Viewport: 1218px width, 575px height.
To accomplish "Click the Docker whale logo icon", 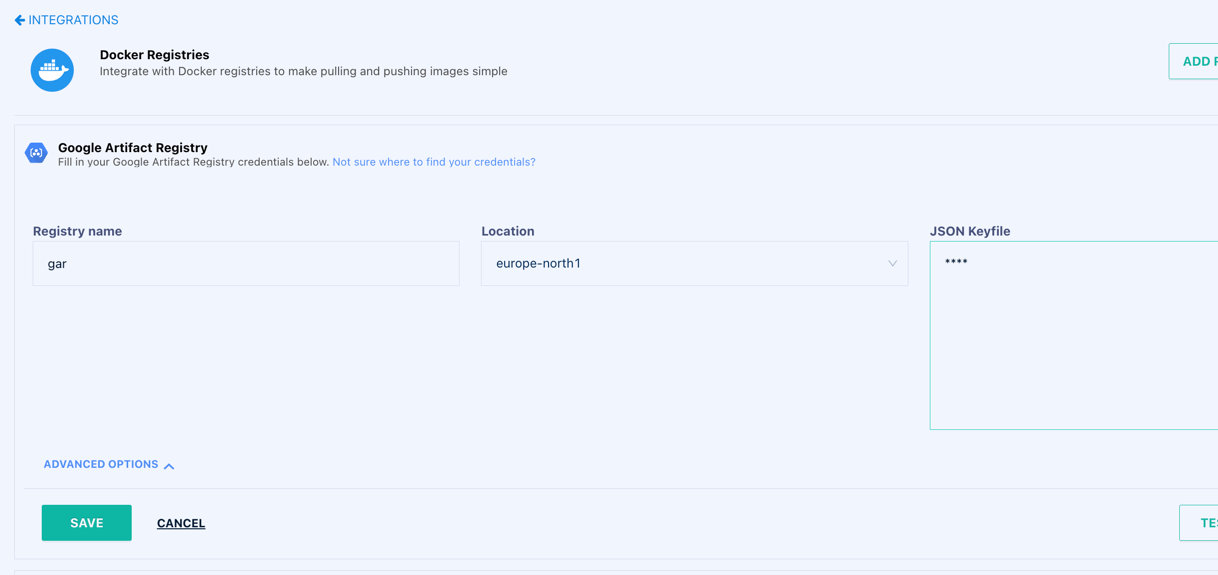I will [52, 70].
